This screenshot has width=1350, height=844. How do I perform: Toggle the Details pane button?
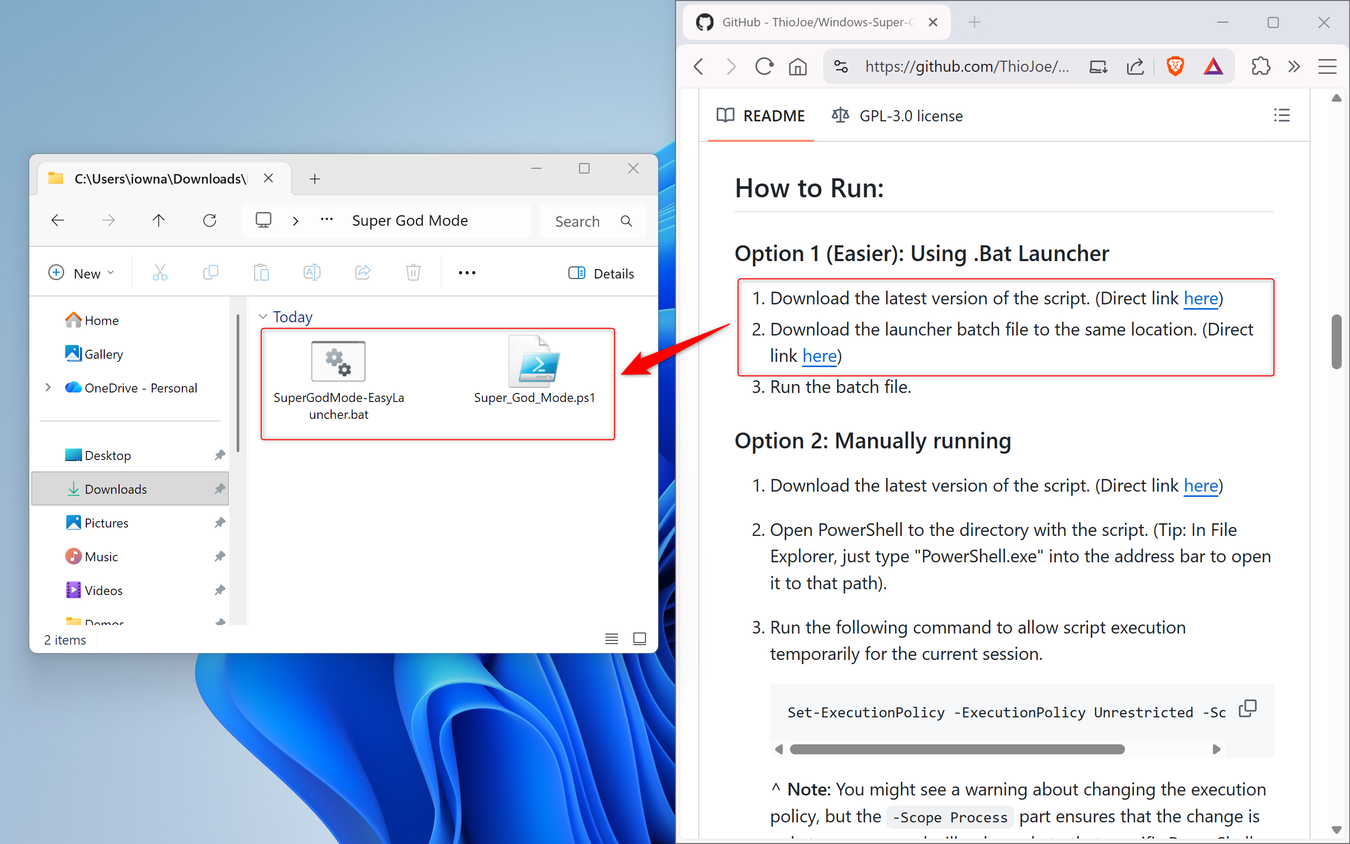pos(601,273)
